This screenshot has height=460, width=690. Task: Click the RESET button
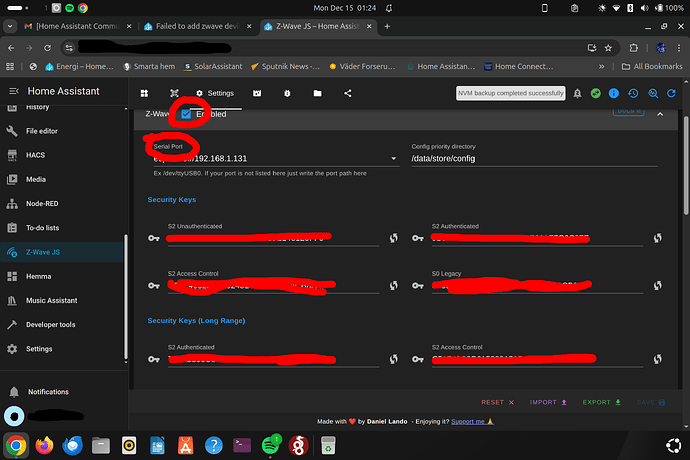tap(498, 402)
